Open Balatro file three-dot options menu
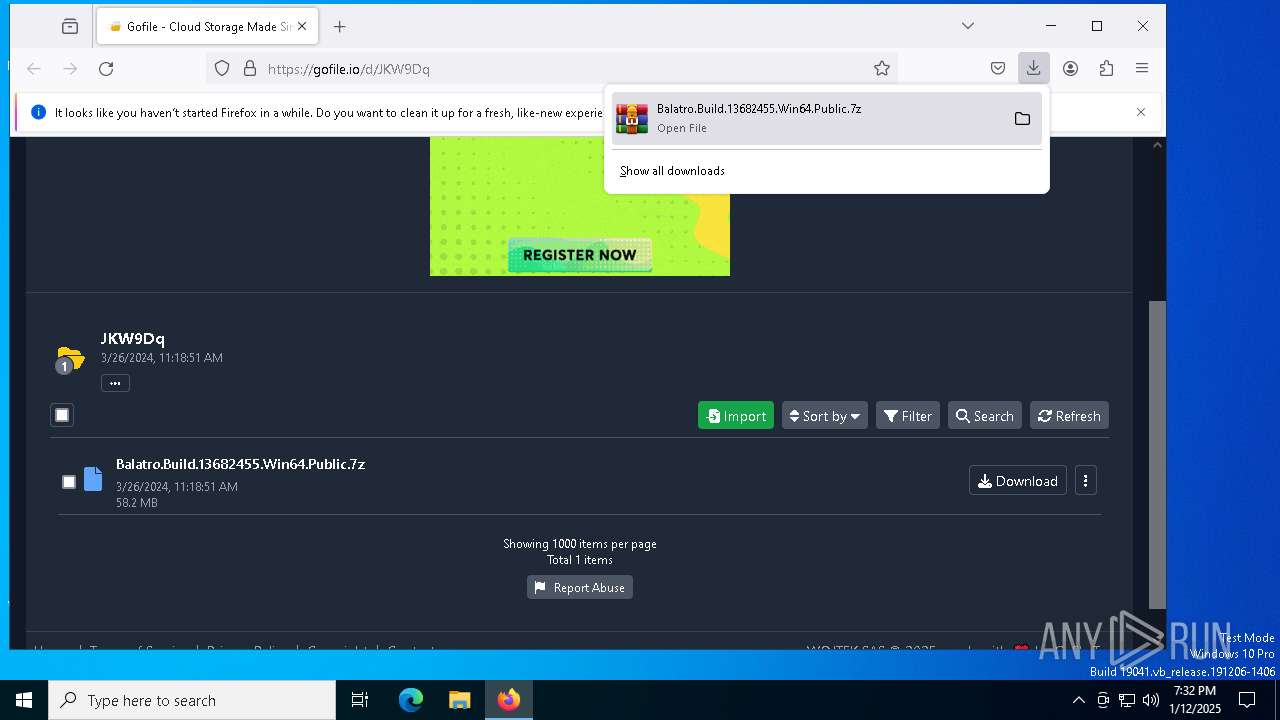The width and height of the screenshot is (1280, 720). coord(1085,481)
